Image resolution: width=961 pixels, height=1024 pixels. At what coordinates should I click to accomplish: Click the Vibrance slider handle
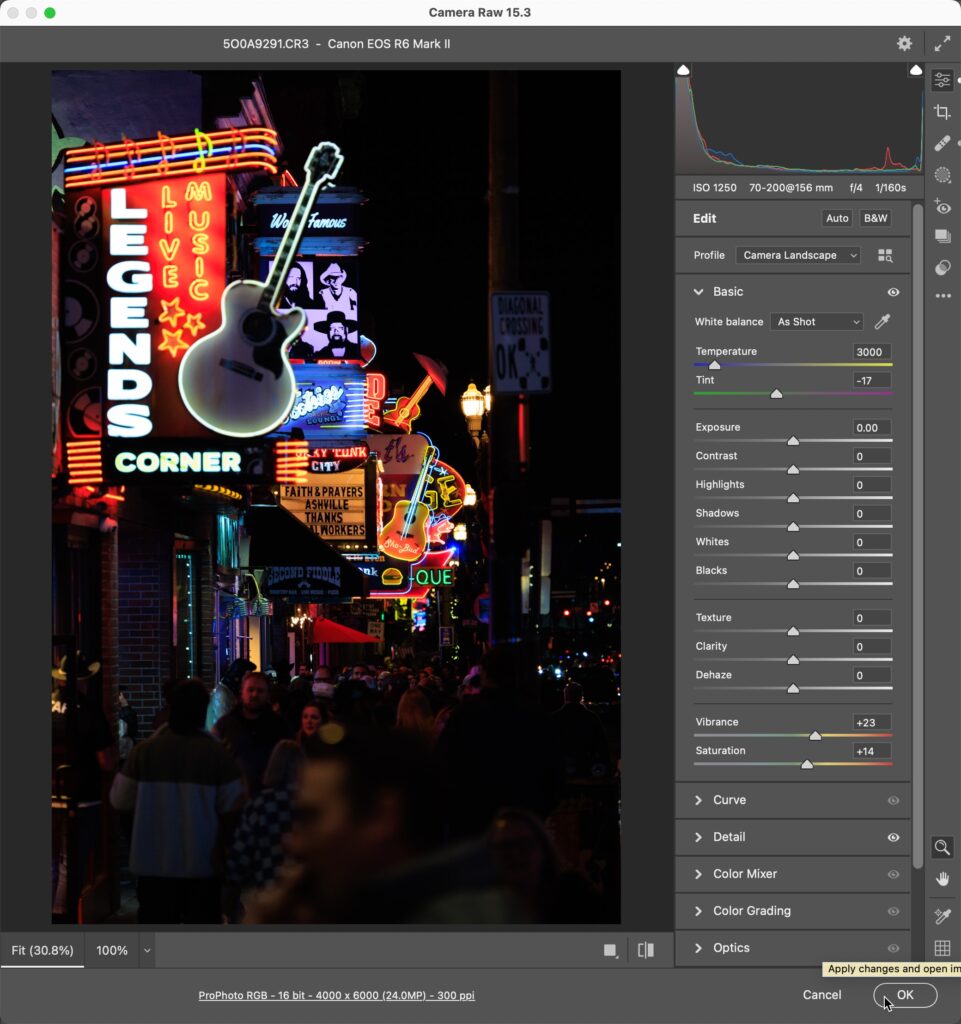[x=815, y=736]
